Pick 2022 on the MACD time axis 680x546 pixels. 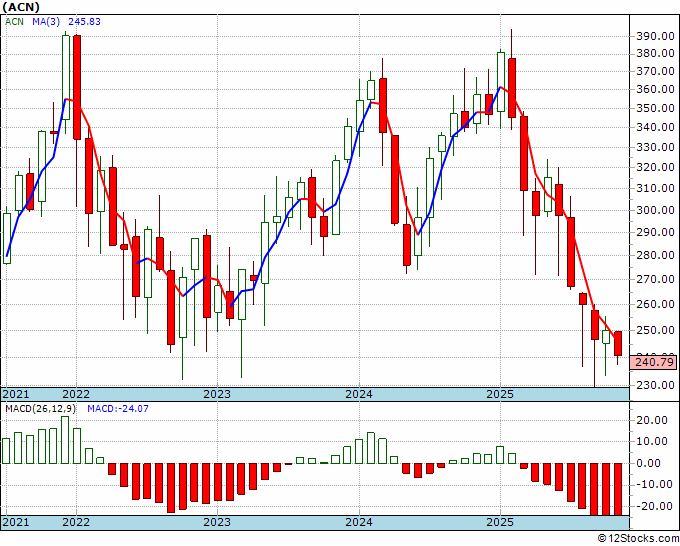(x=76, y=522)
